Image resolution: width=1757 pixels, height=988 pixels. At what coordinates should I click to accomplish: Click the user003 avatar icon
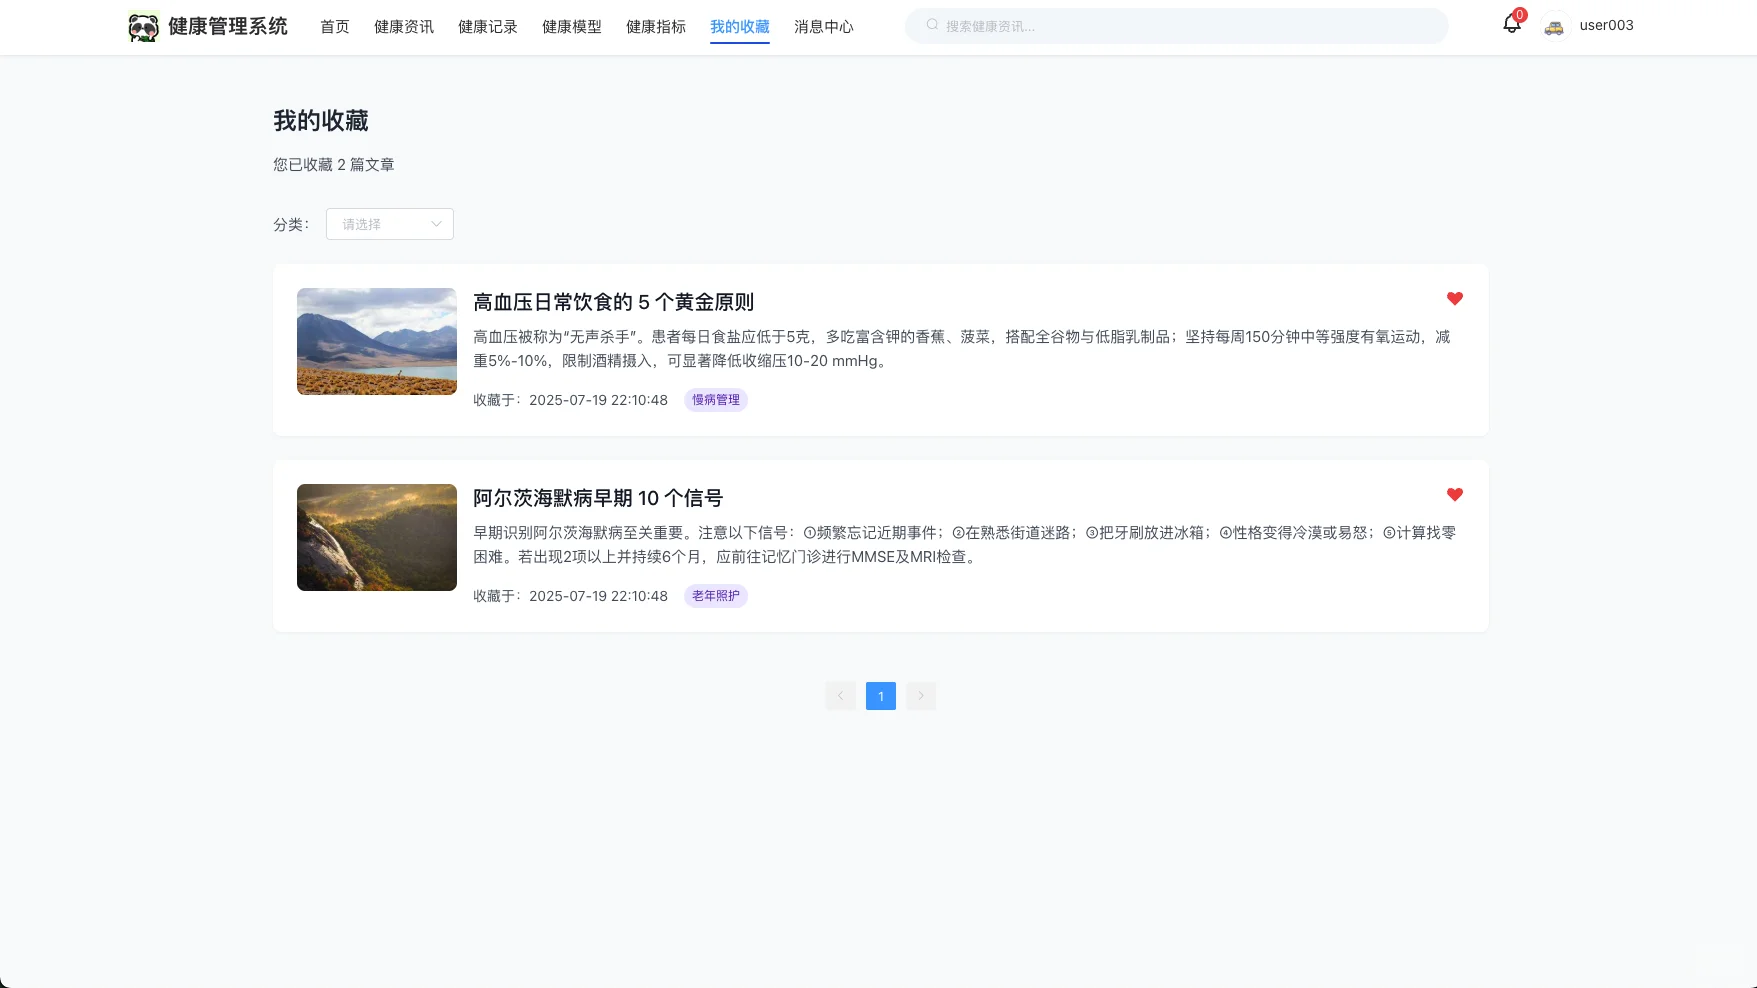pyautogui.click(x=1554, y=25)
